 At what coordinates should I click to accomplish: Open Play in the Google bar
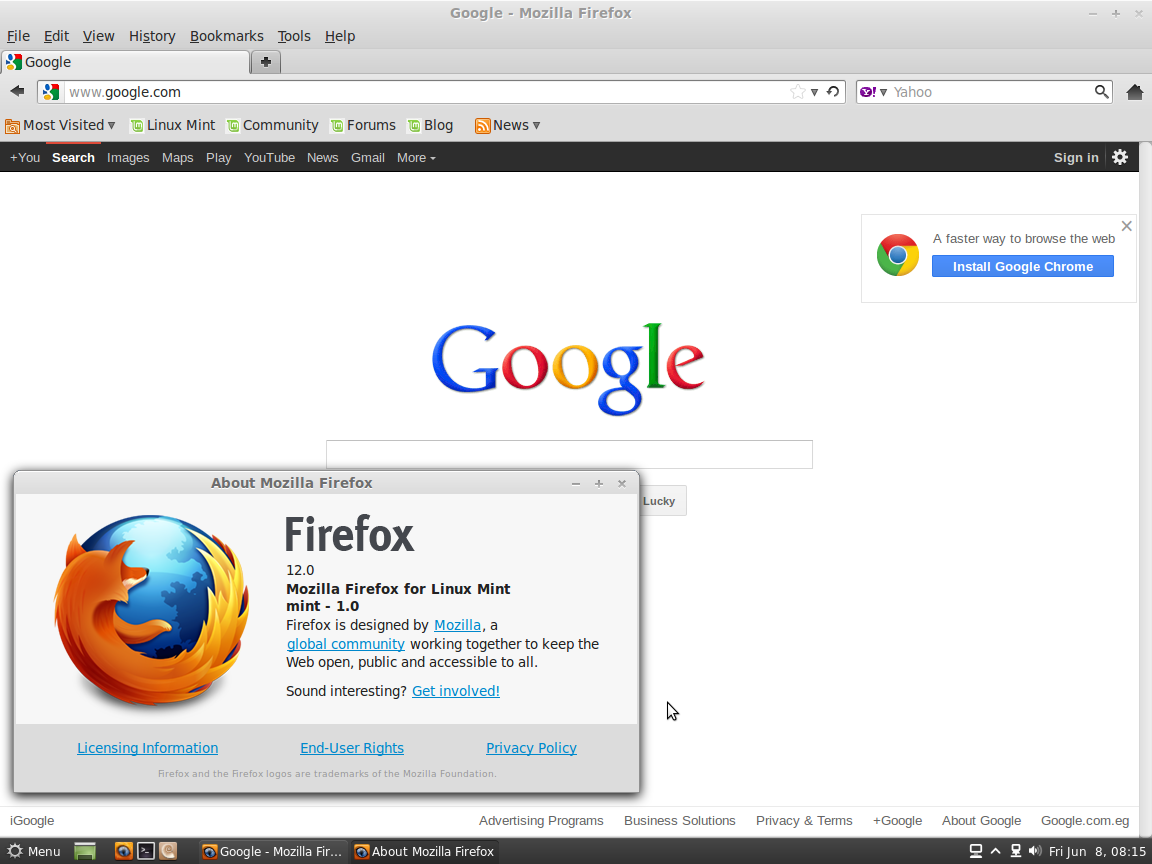218,157
